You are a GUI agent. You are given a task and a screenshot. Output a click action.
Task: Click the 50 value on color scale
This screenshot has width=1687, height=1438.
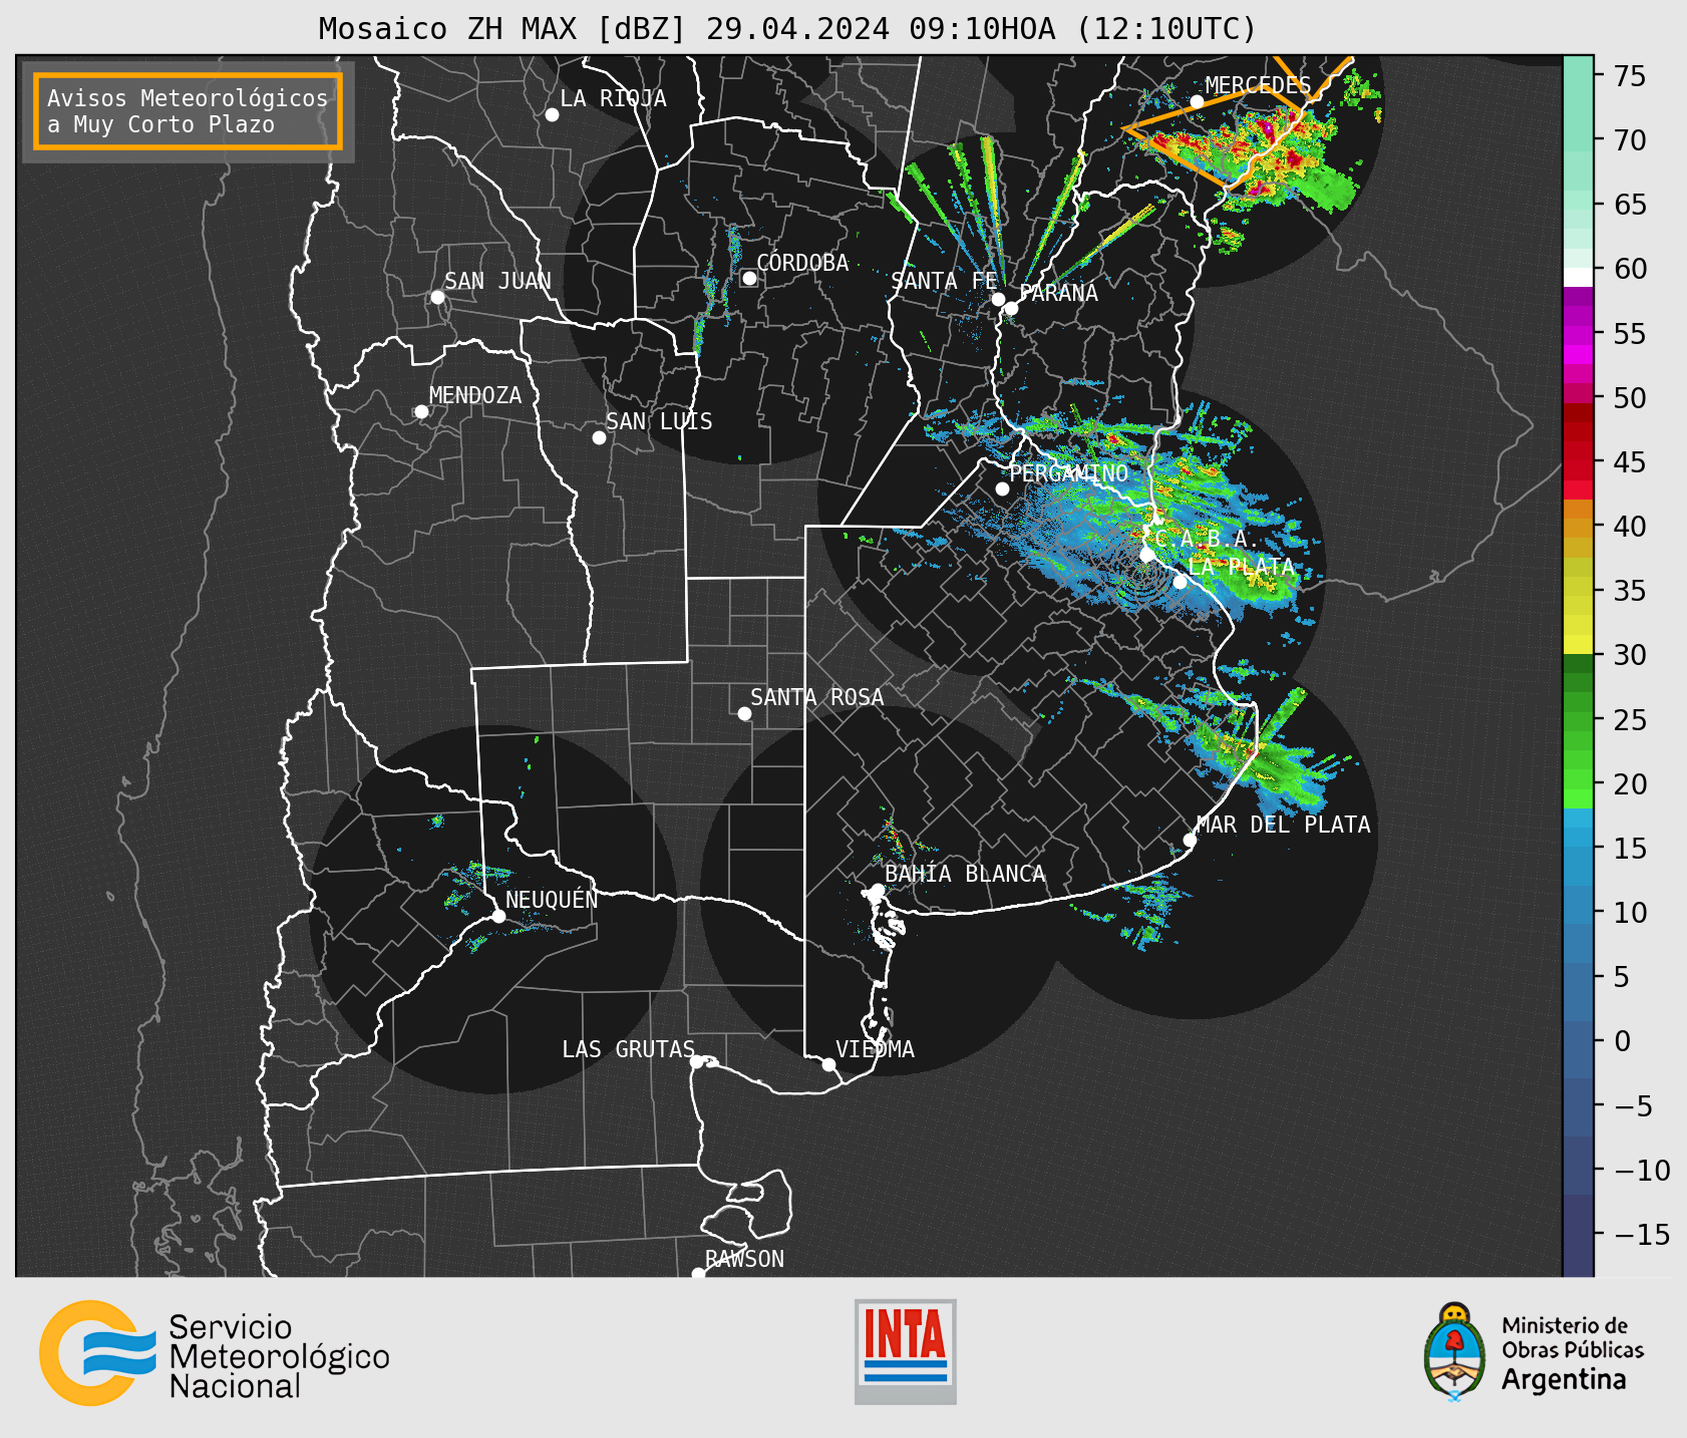tap(1630, 398)
